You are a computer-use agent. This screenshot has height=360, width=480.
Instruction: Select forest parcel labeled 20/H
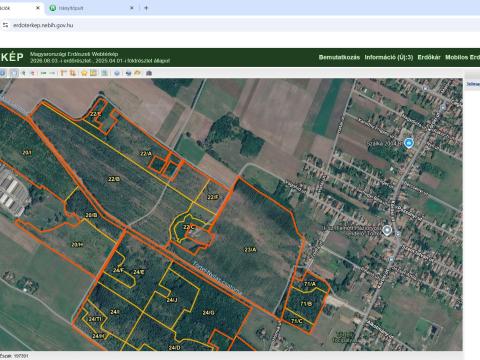click(77, 244)
